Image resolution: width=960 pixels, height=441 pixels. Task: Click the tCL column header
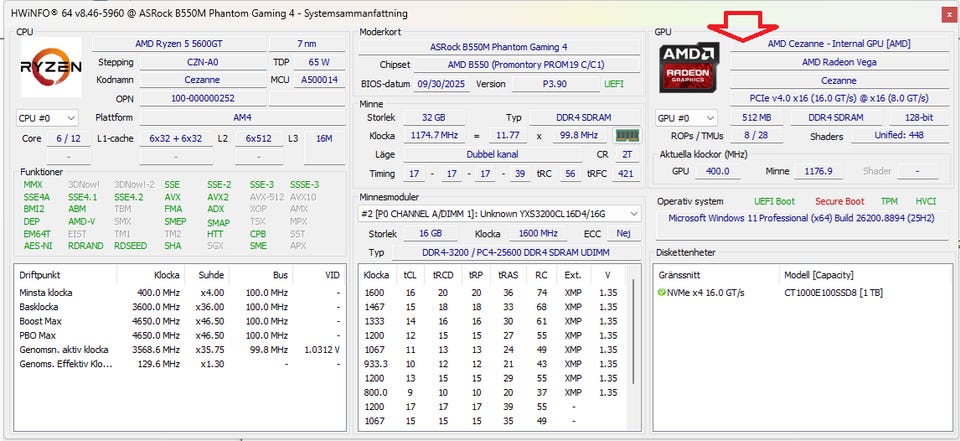410,275
